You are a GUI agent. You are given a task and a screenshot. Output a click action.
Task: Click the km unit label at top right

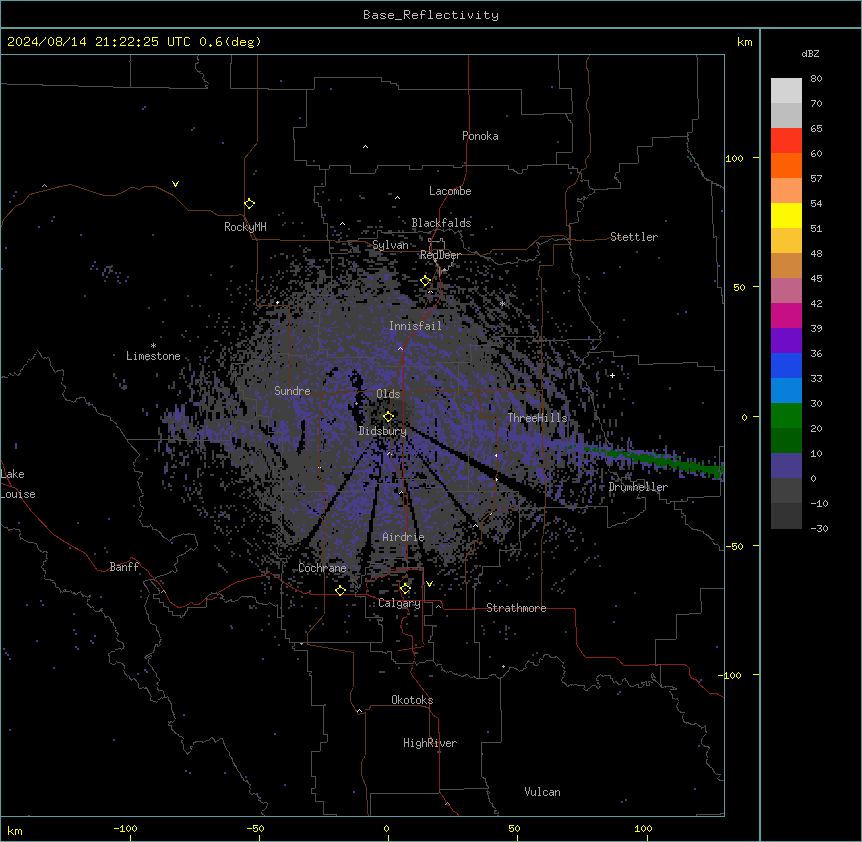pos(745,42)
